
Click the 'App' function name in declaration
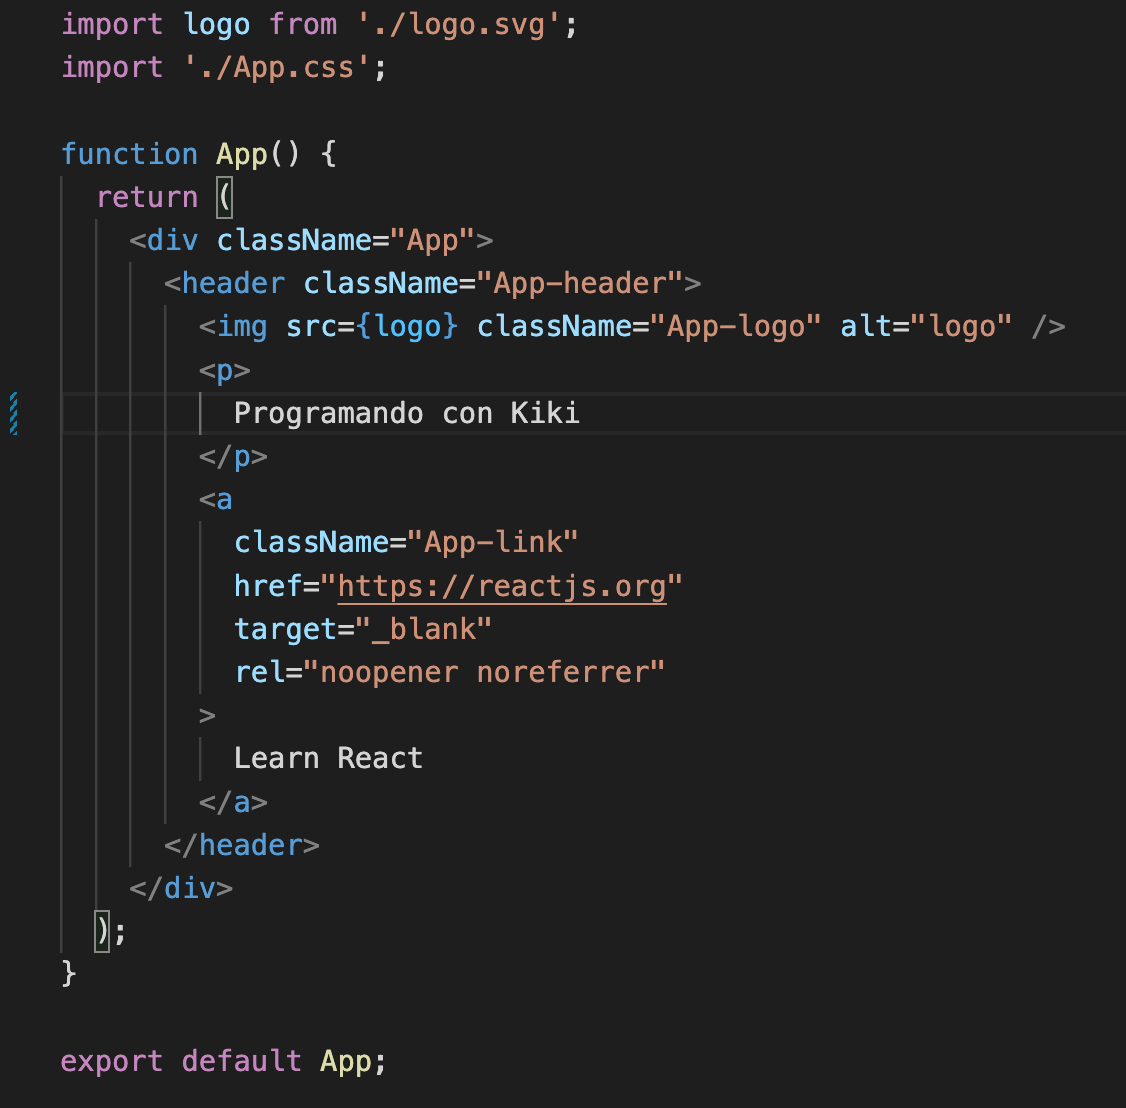tap(242, 155)
